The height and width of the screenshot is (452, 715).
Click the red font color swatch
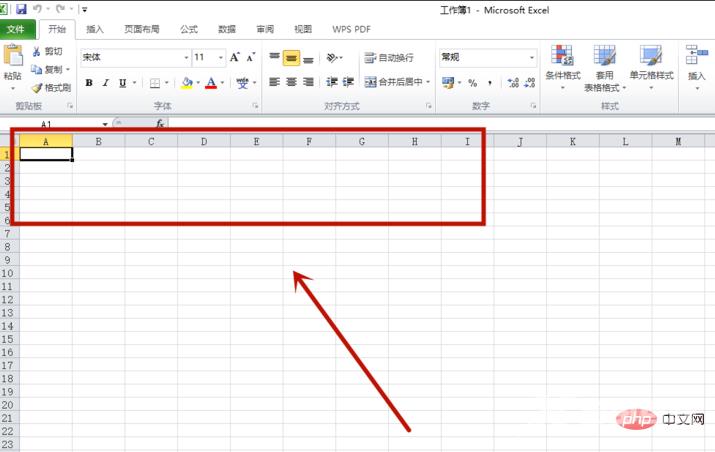[210, 83]
